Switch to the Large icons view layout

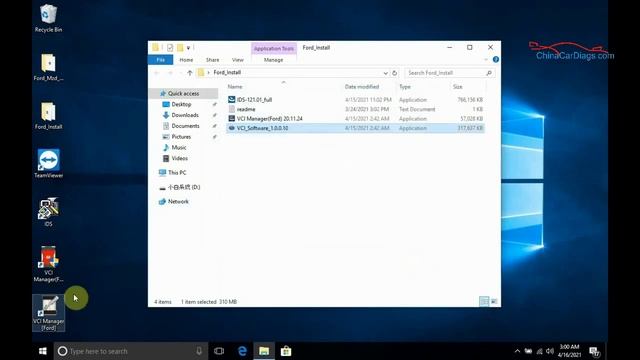click(494, 302)
